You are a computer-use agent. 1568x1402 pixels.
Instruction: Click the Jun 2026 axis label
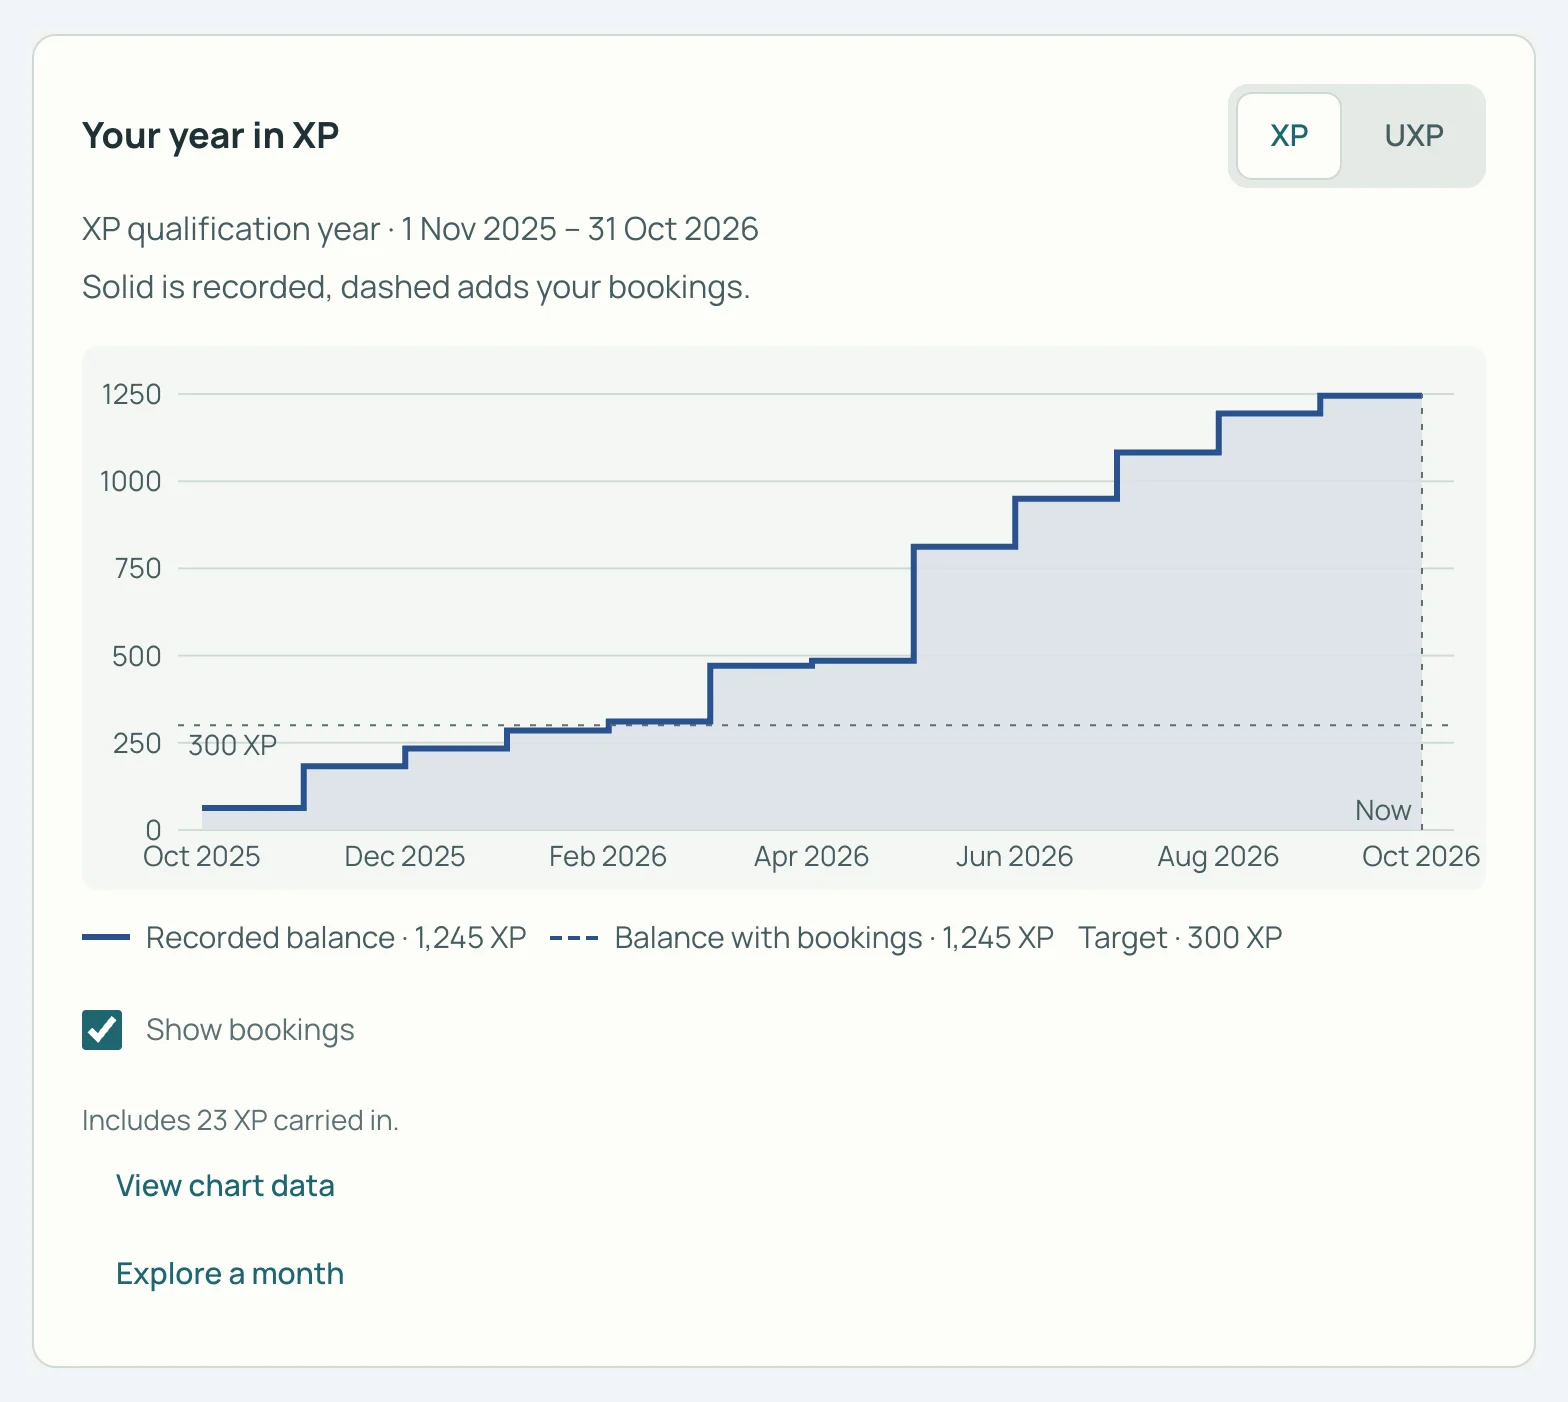1014,857
